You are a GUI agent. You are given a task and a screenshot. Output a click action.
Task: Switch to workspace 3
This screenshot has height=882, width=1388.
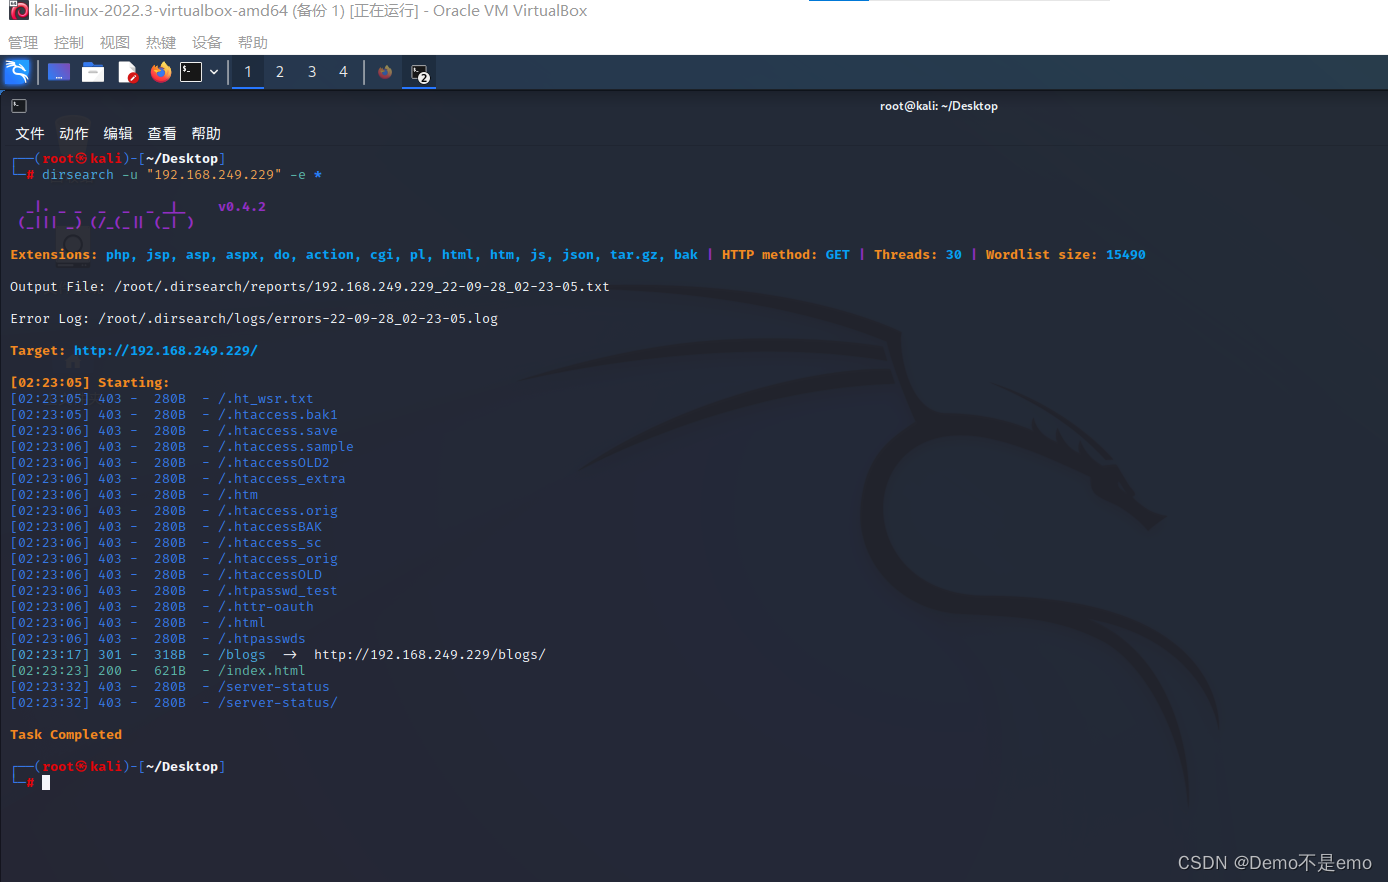(x=312, y=72)
